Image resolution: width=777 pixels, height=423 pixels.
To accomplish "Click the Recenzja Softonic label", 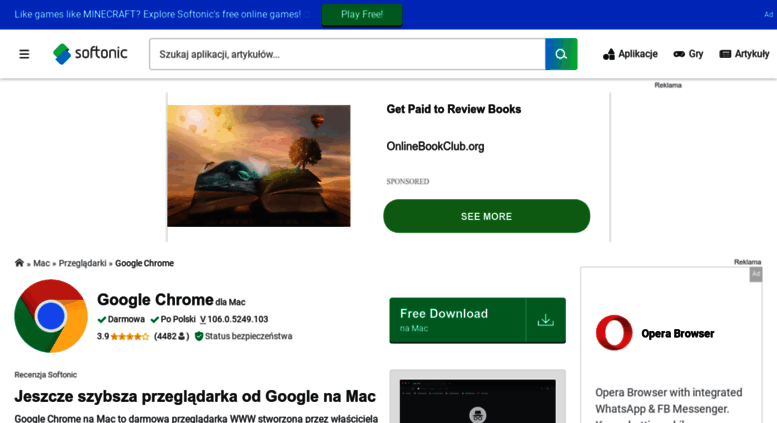I will point(46,375).
